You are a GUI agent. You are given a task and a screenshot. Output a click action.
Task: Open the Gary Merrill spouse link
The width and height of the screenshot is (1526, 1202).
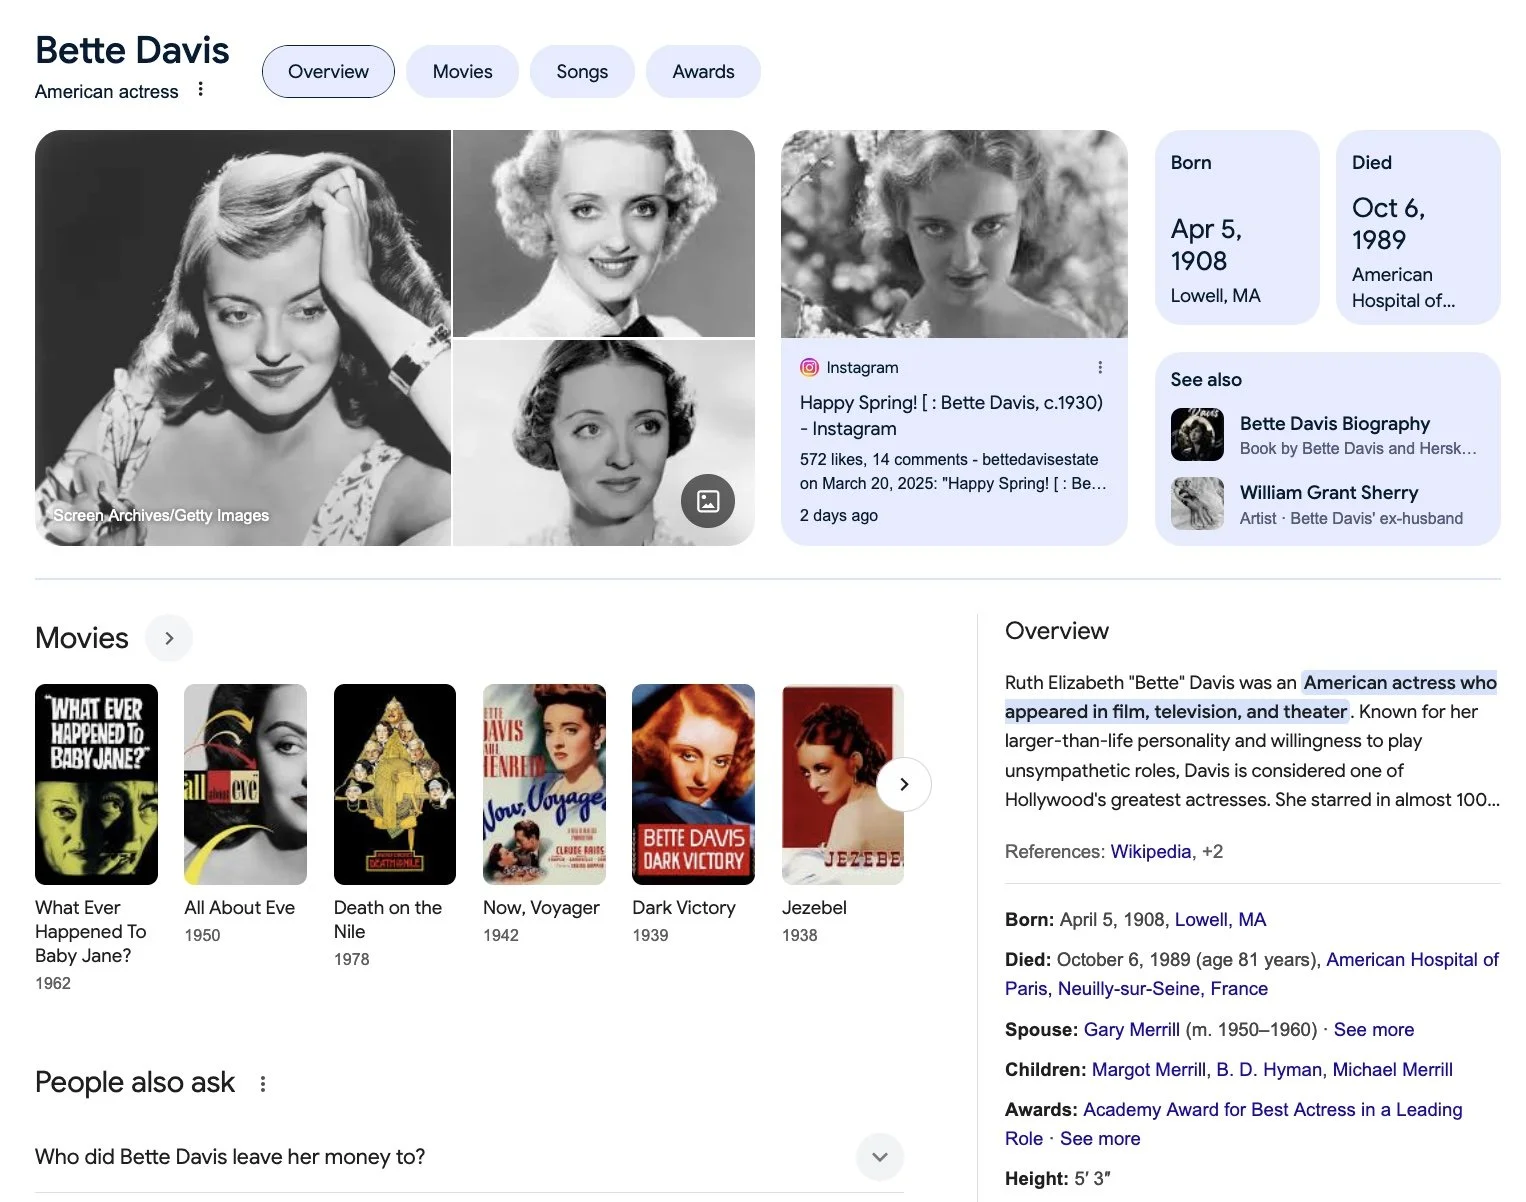point(1131,1029)
